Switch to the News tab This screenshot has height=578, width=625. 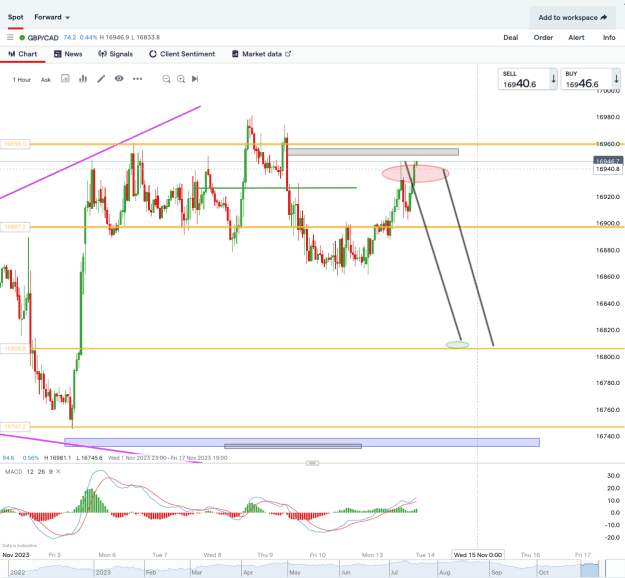click(68, 54)
